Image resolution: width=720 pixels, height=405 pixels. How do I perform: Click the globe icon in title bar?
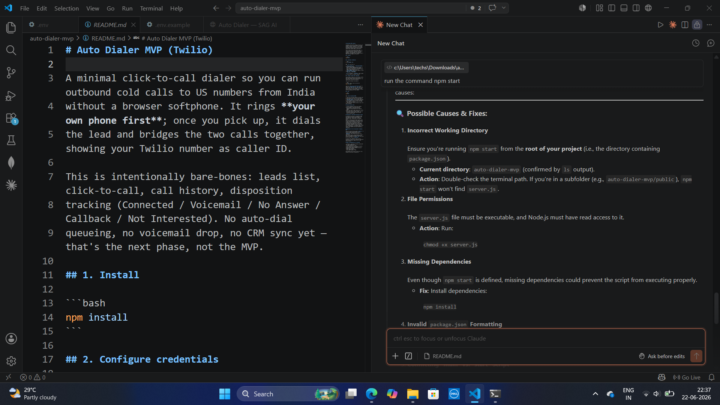pos(648,8)
